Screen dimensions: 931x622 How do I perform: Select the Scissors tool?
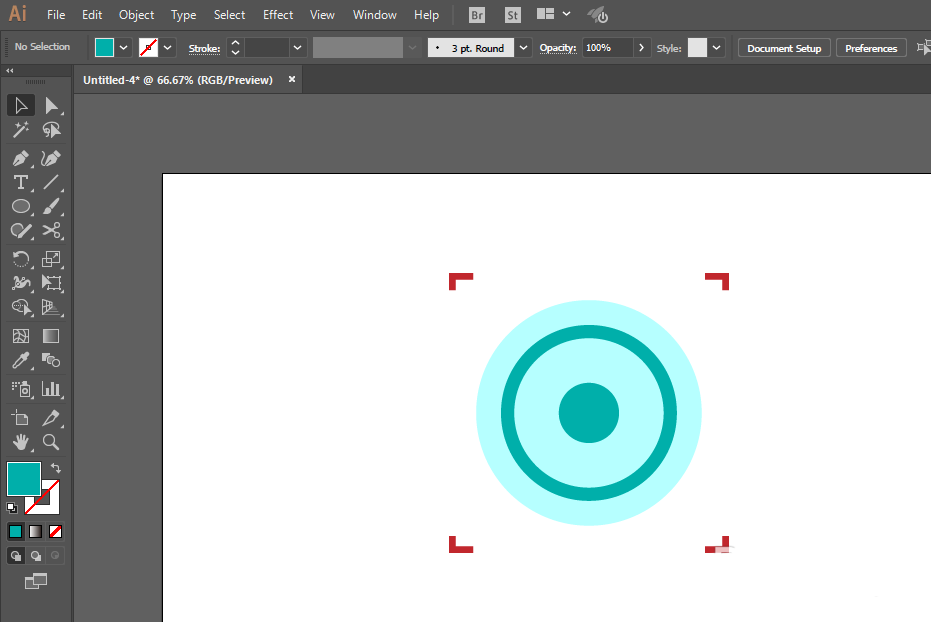[51, 230]
